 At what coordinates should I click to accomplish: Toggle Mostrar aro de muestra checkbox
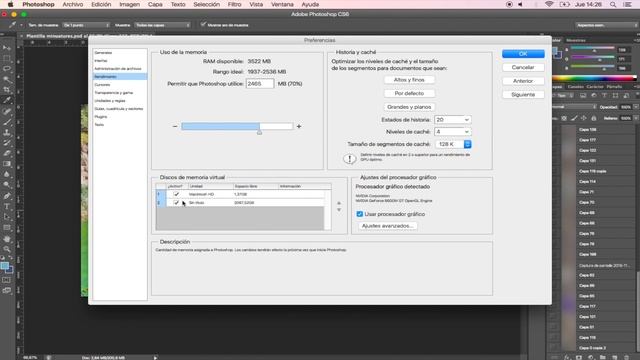click(203, 24)
